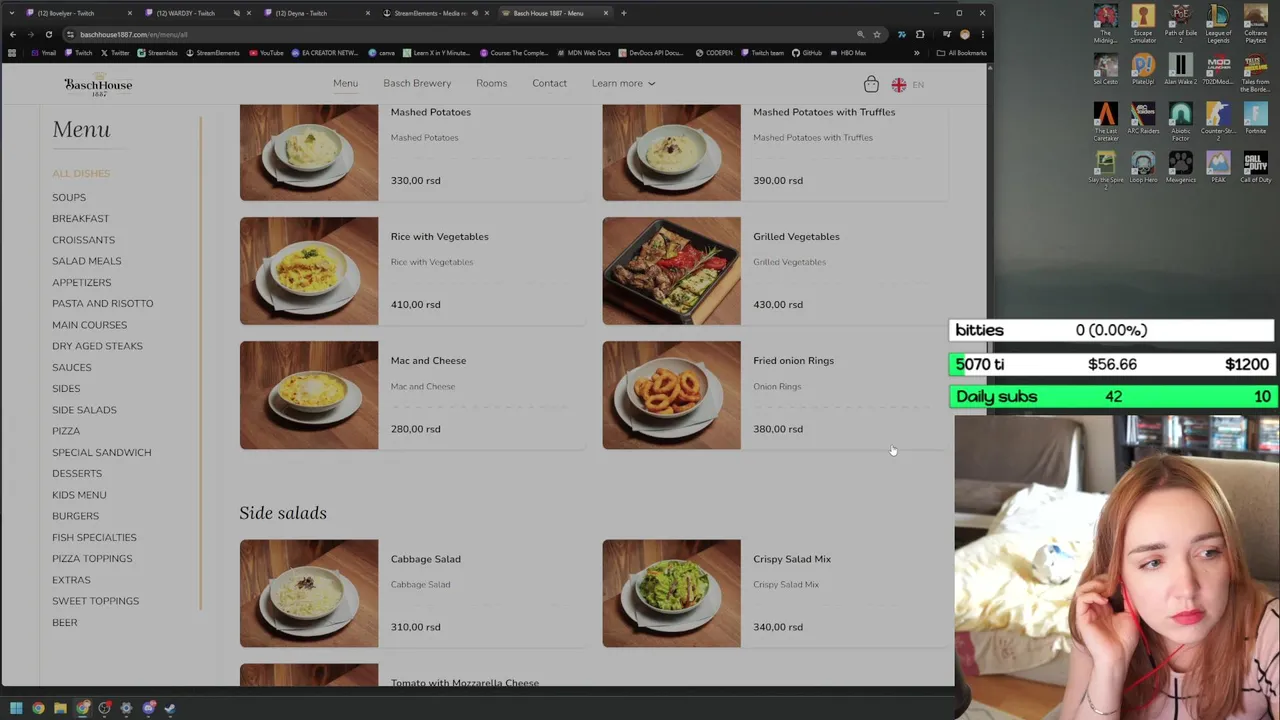Open the GitHub bookmark
The image size is (1280, 720).
(807, 53)
